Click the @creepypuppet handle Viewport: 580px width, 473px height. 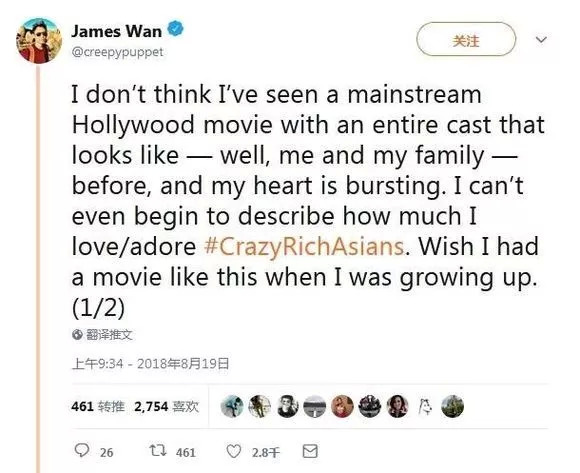[117, 52]
